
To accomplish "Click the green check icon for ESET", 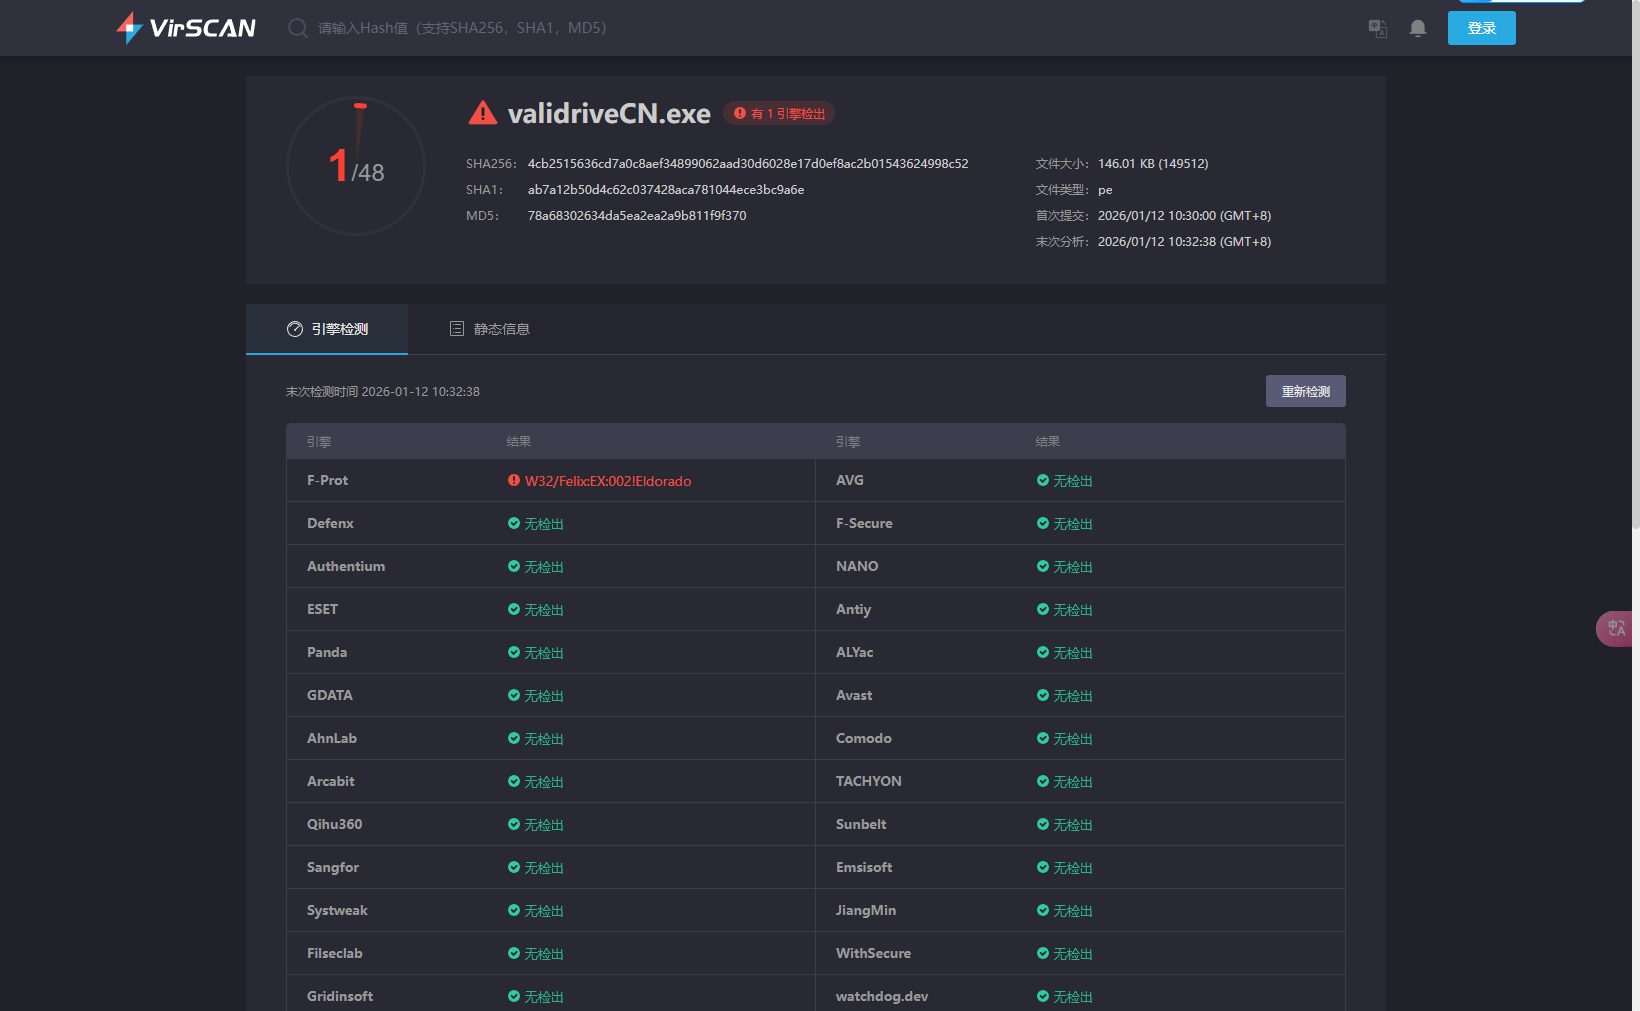I will 514,609.
